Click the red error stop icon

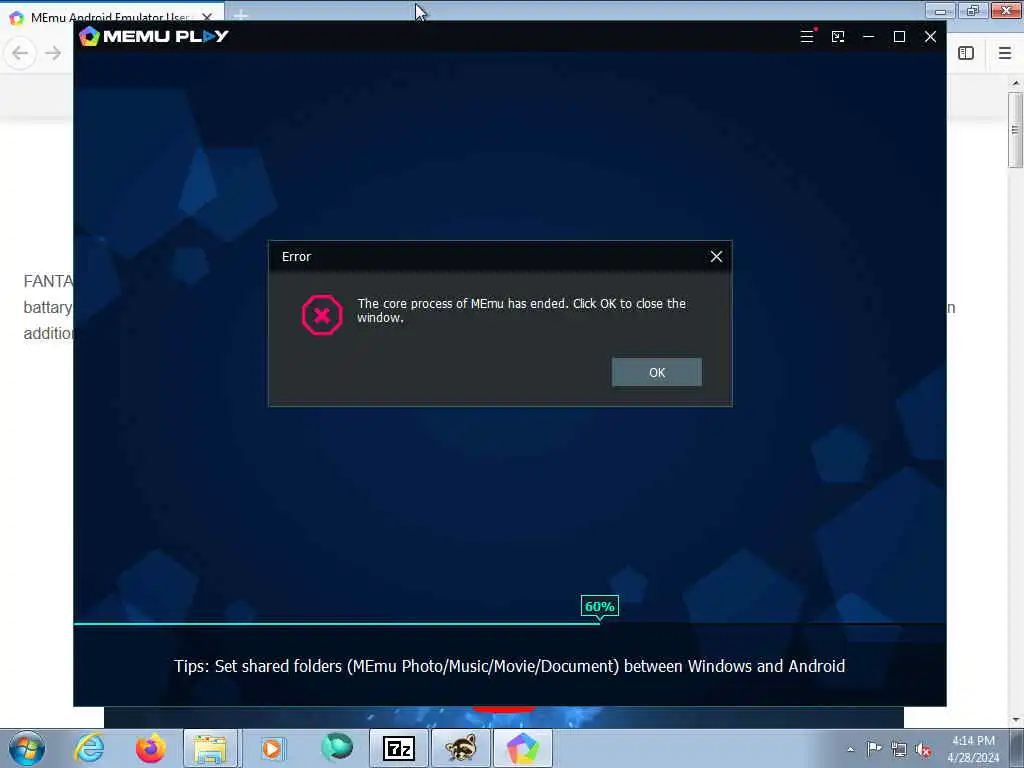click(322, 315)
